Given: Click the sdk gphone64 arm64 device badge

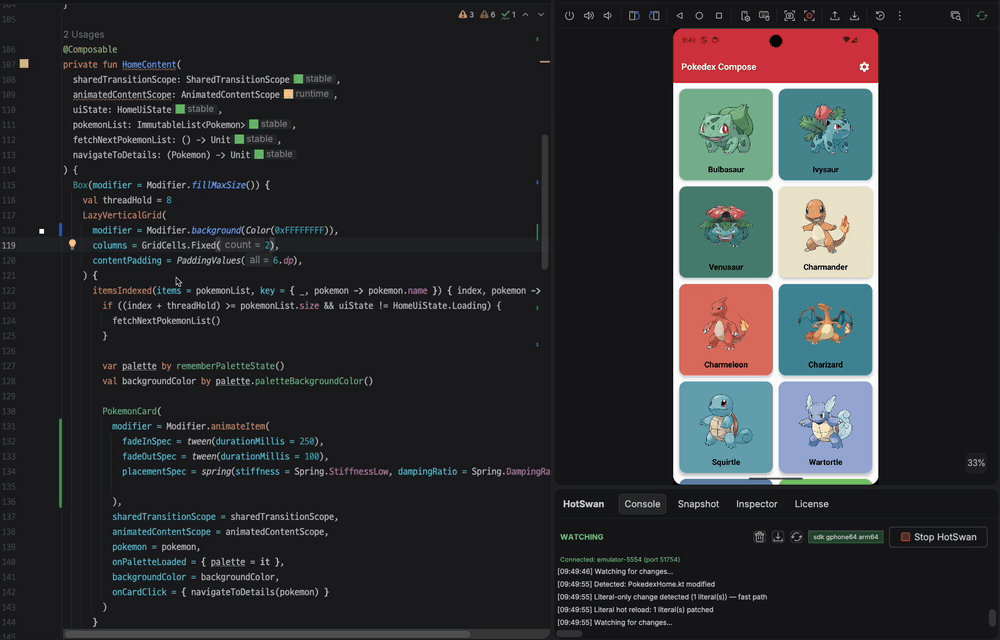Looking at the screenshot, I should pyautogui.click(x=846, y=537).
